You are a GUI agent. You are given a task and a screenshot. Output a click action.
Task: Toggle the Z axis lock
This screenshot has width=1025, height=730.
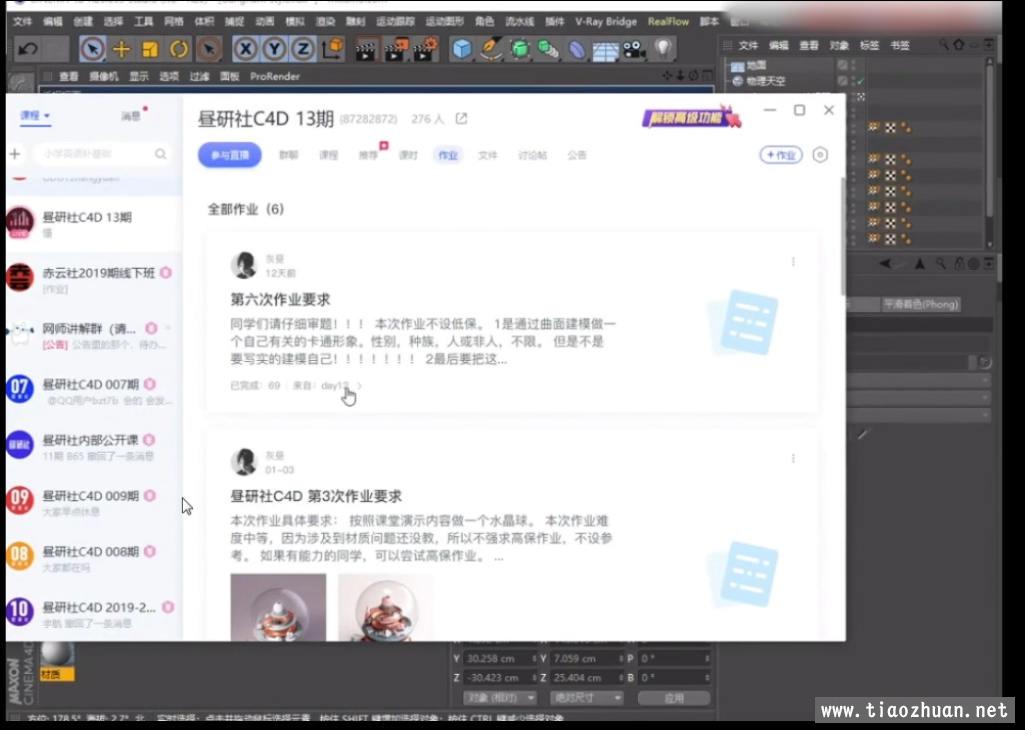coord(303,49)
